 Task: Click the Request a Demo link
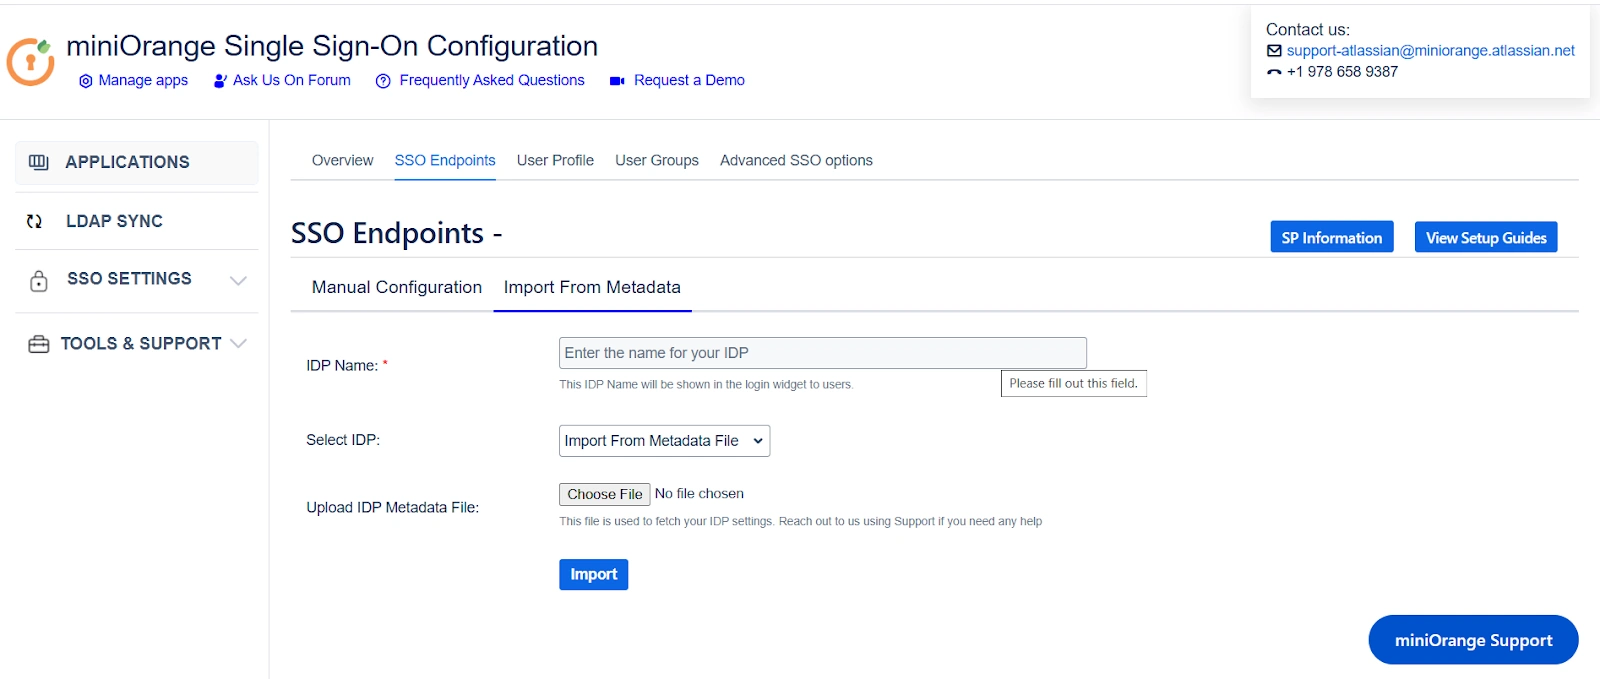(689, 80)
